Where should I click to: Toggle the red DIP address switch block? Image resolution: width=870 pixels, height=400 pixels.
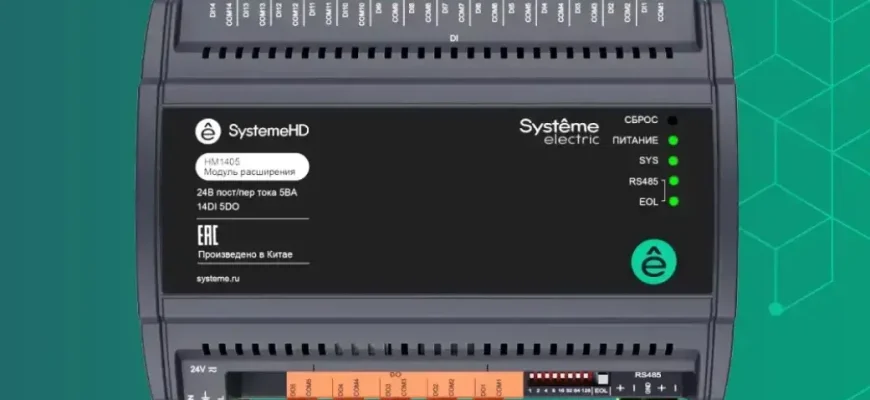pyautogui.click(x=560, y=379)
